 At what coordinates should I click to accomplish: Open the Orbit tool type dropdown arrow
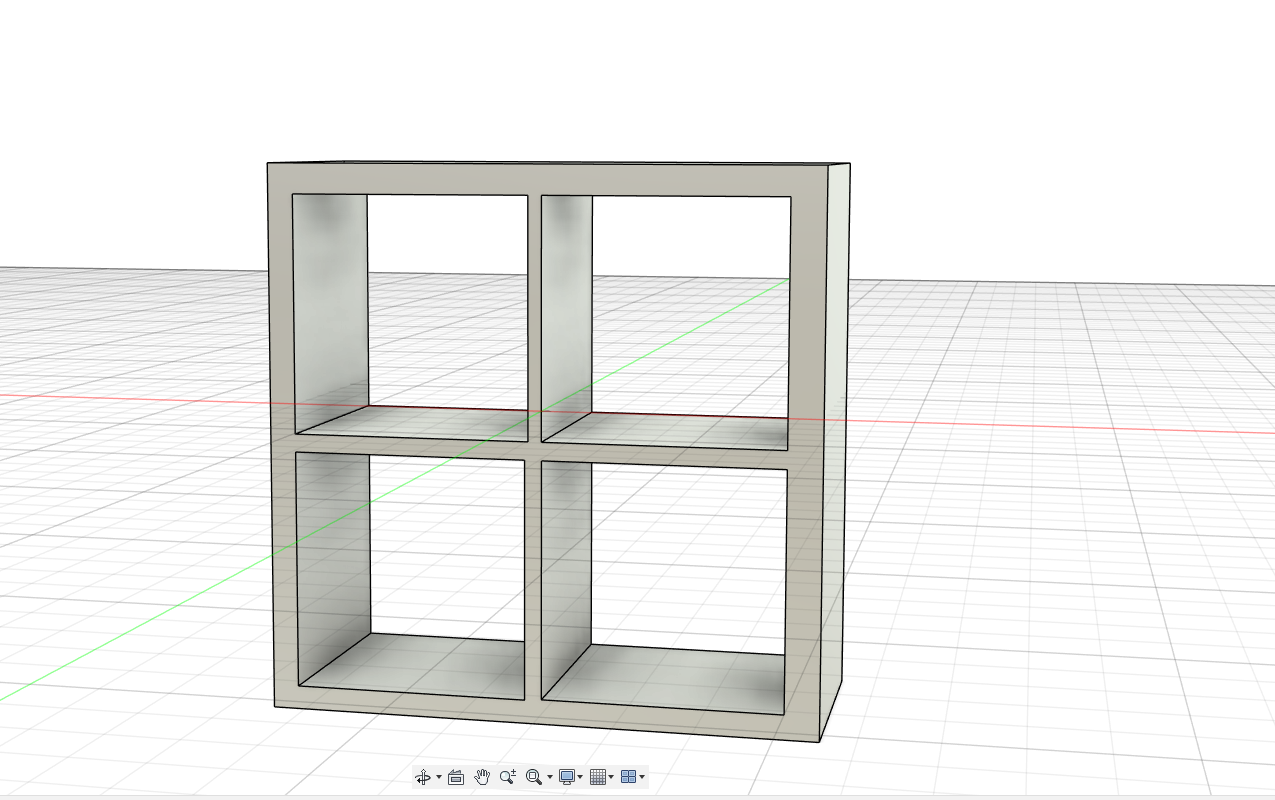[x=439, y=777]
